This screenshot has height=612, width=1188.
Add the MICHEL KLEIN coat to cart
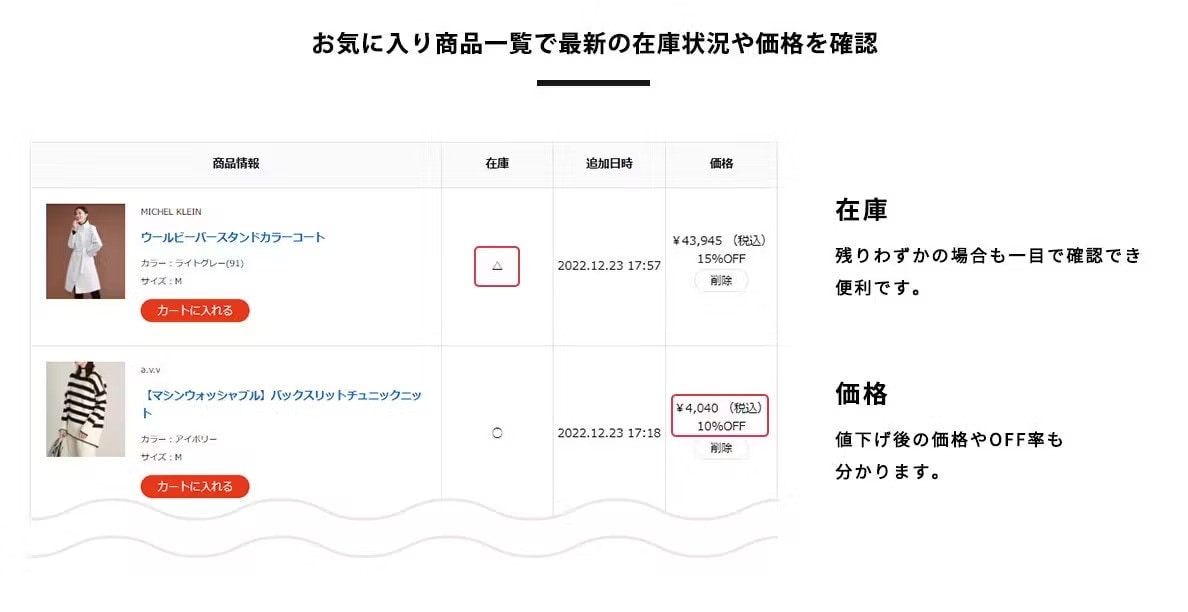[x=195, y=311]
